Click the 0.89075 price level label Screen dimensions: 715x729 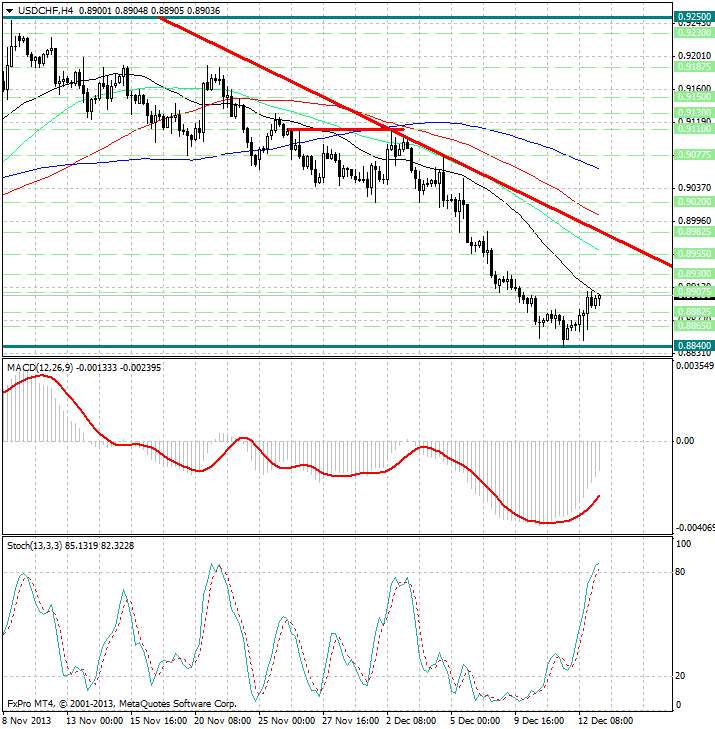694,292
